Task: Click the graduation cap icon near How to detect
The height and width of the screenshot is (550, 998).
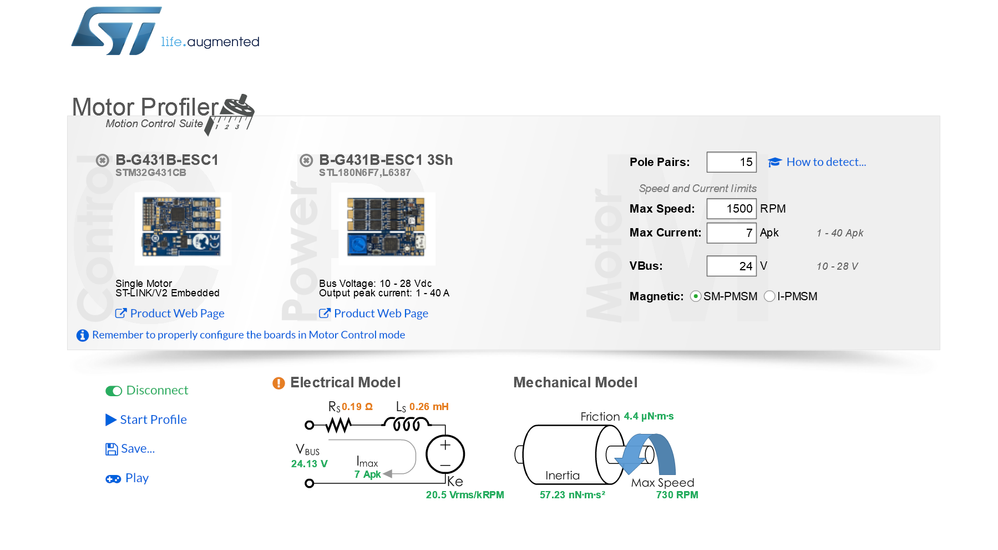Action: click(775, 162)
